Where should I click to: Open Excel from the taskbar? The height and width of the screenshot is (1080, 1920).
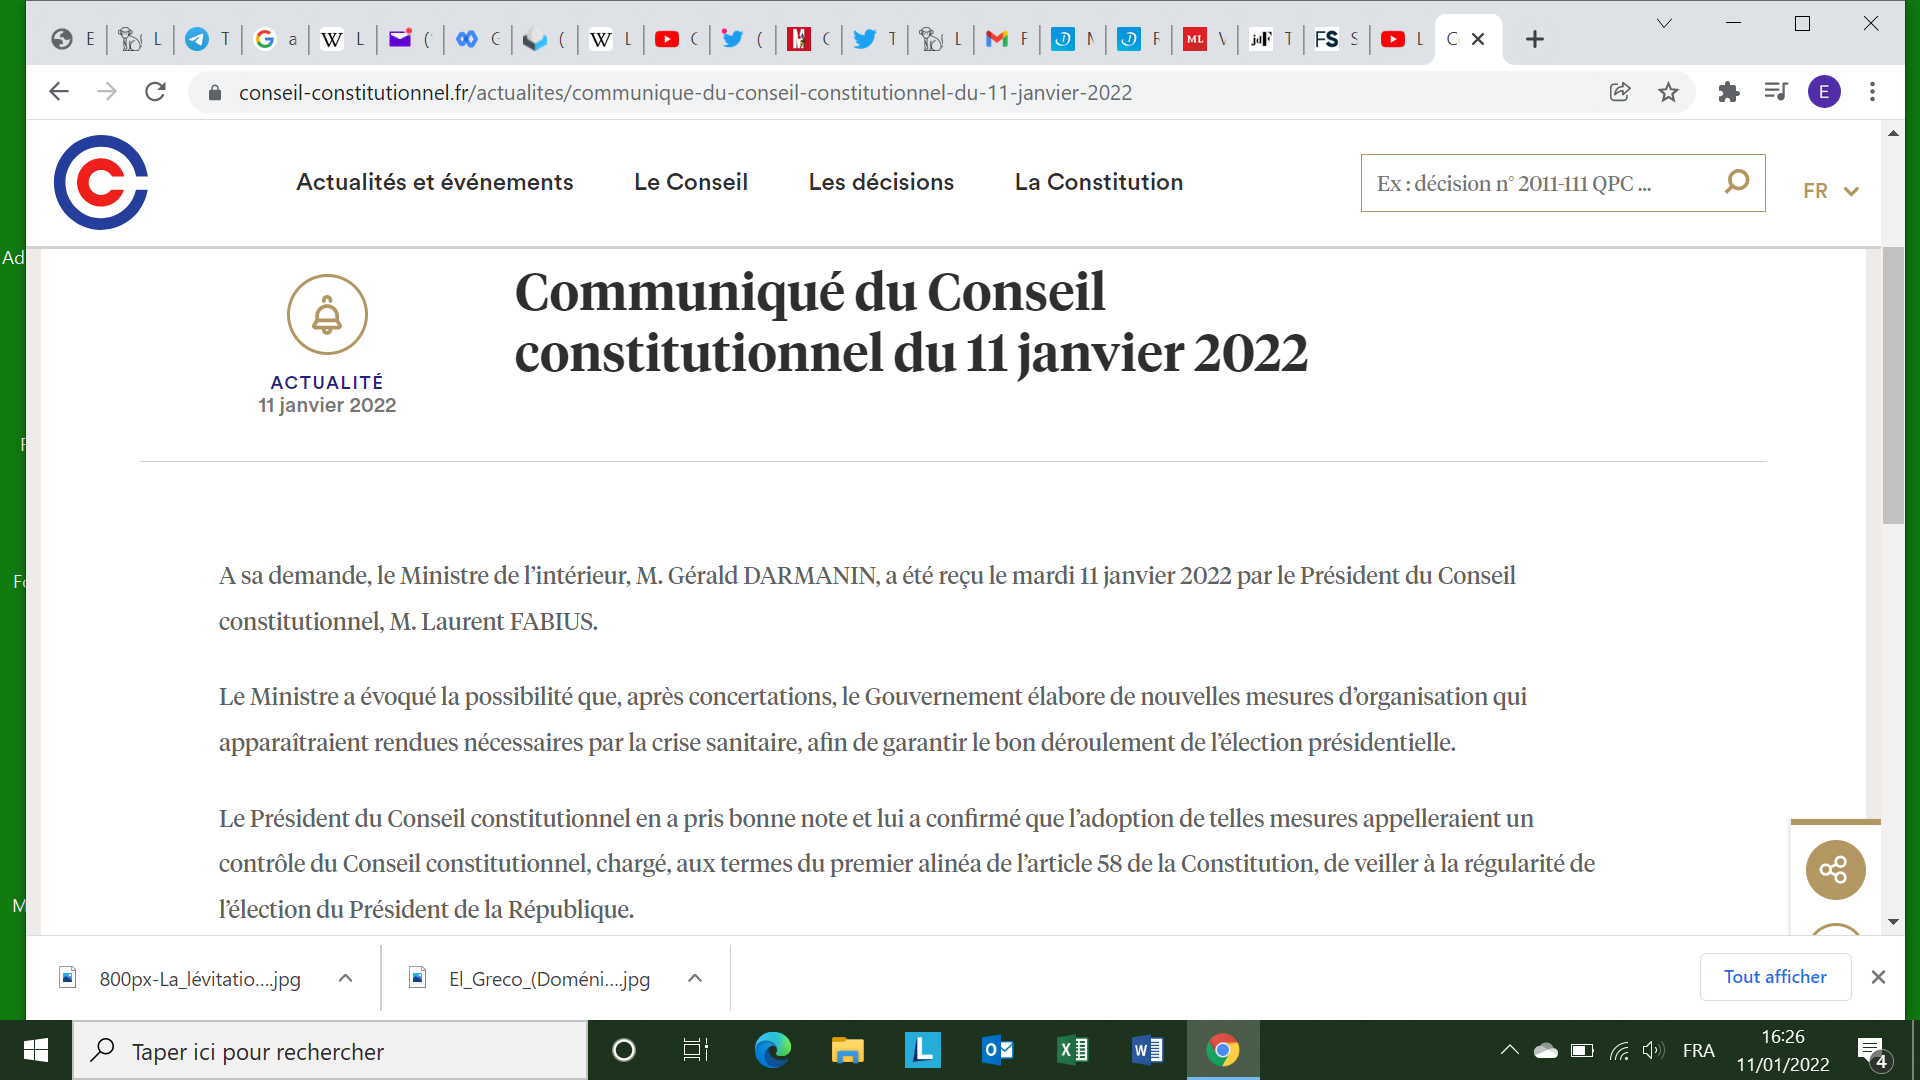1072,1050
